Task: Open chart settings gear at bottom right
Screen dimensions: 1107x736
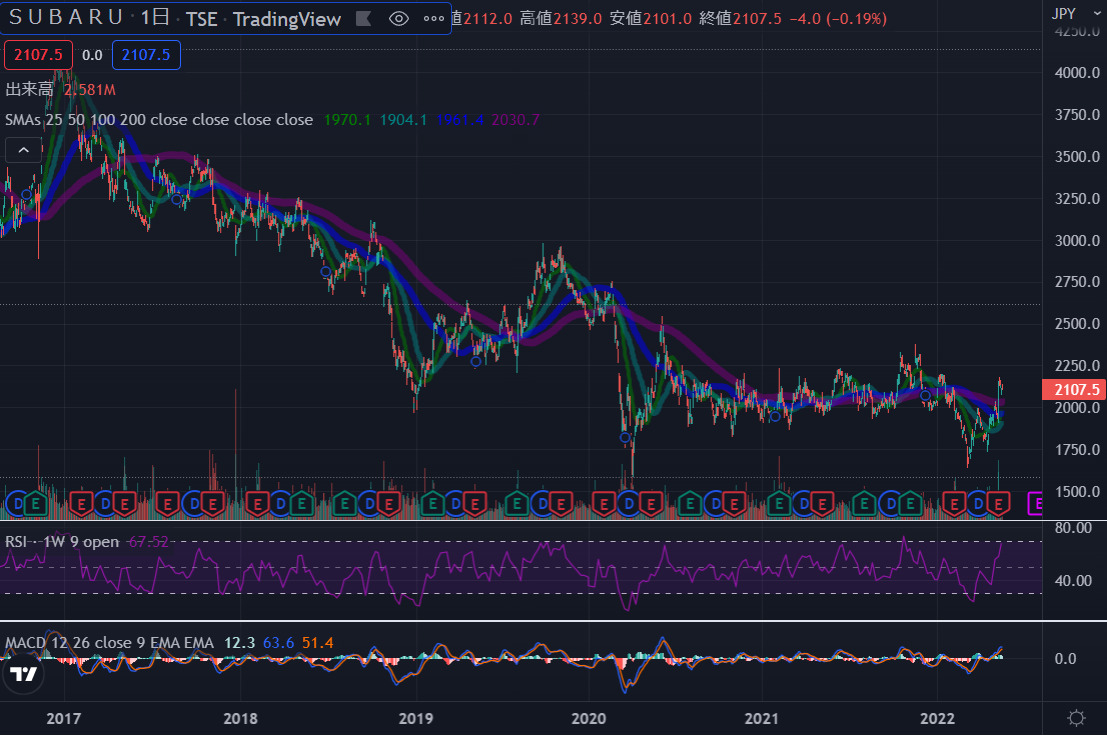Action: (x=1076, y=718)
